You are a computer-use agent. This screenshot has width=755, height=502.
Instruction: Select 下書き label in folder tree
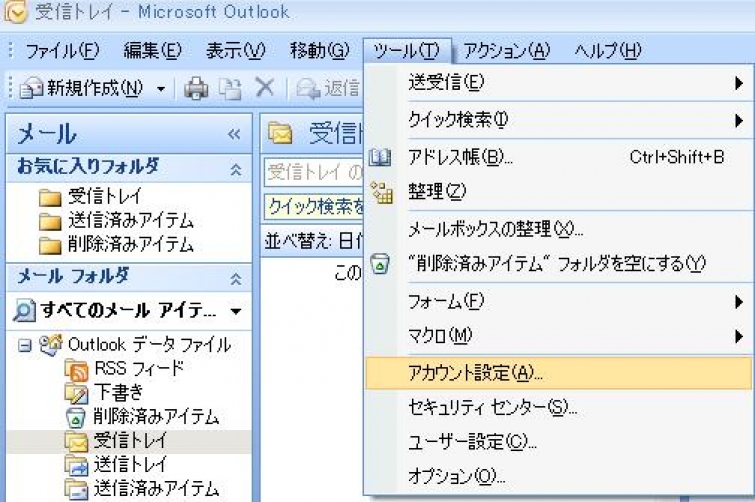pos(118,392)
